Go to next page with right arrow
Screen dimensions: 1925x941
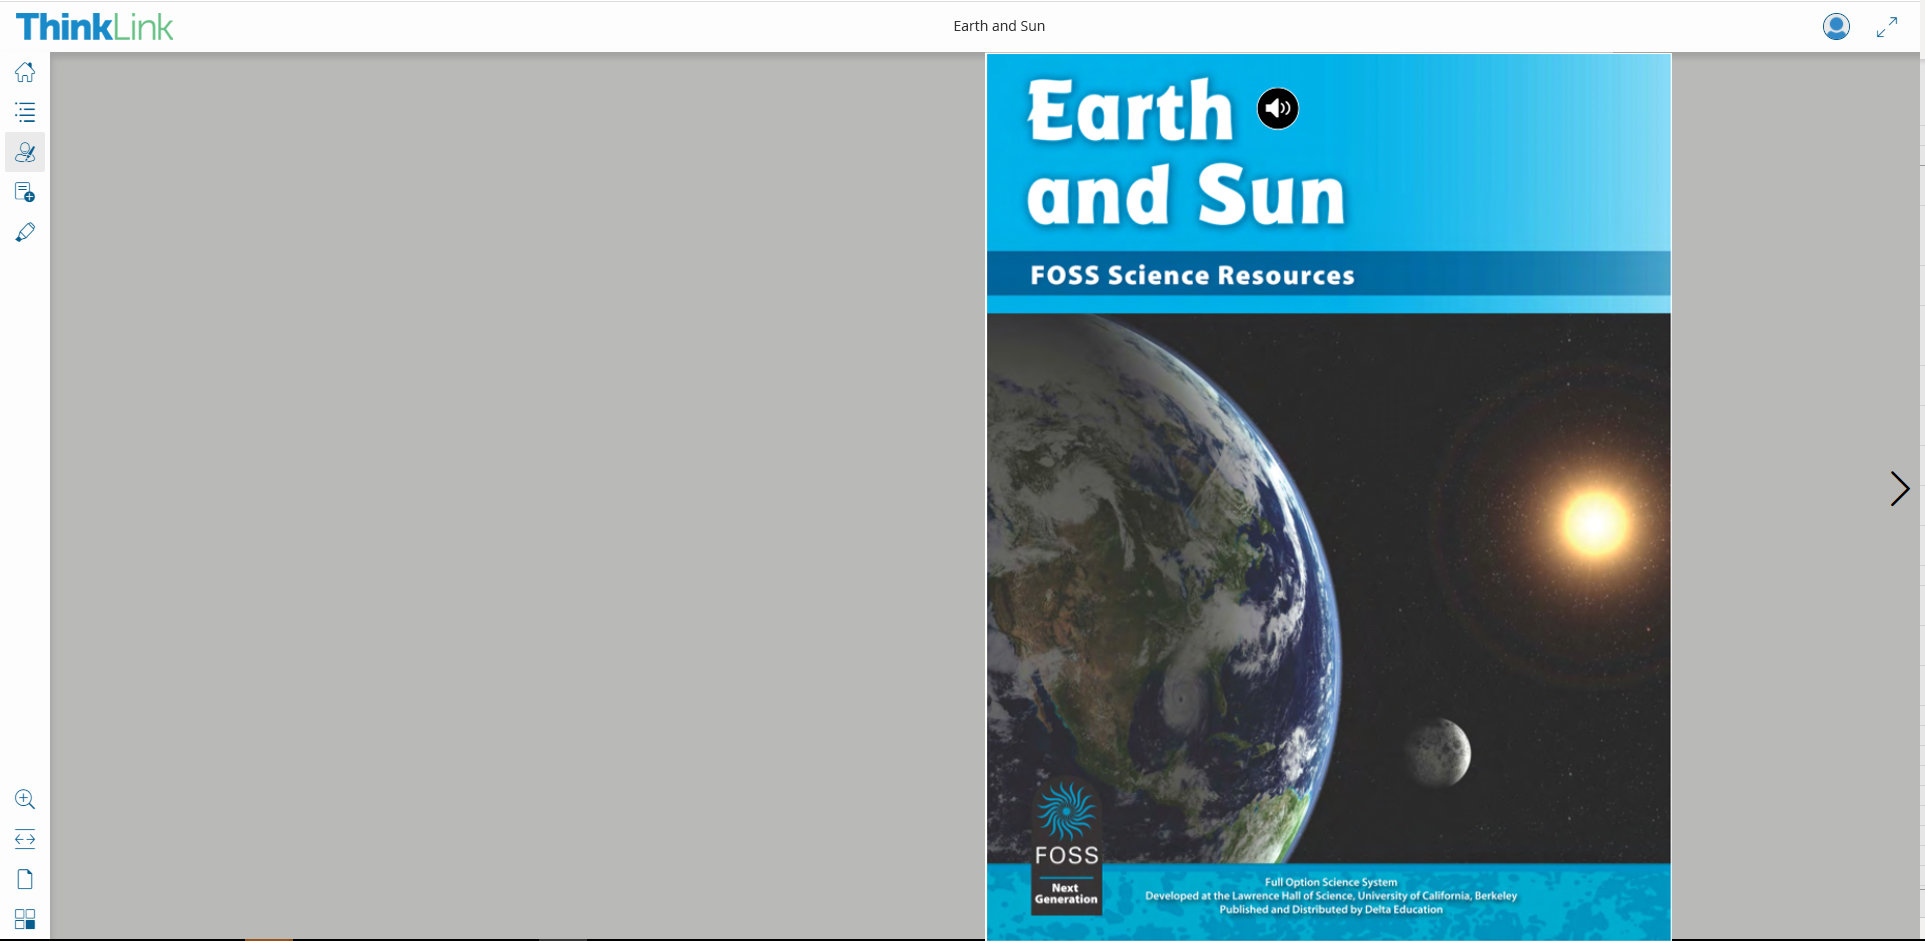click(x=1899, y=489)
